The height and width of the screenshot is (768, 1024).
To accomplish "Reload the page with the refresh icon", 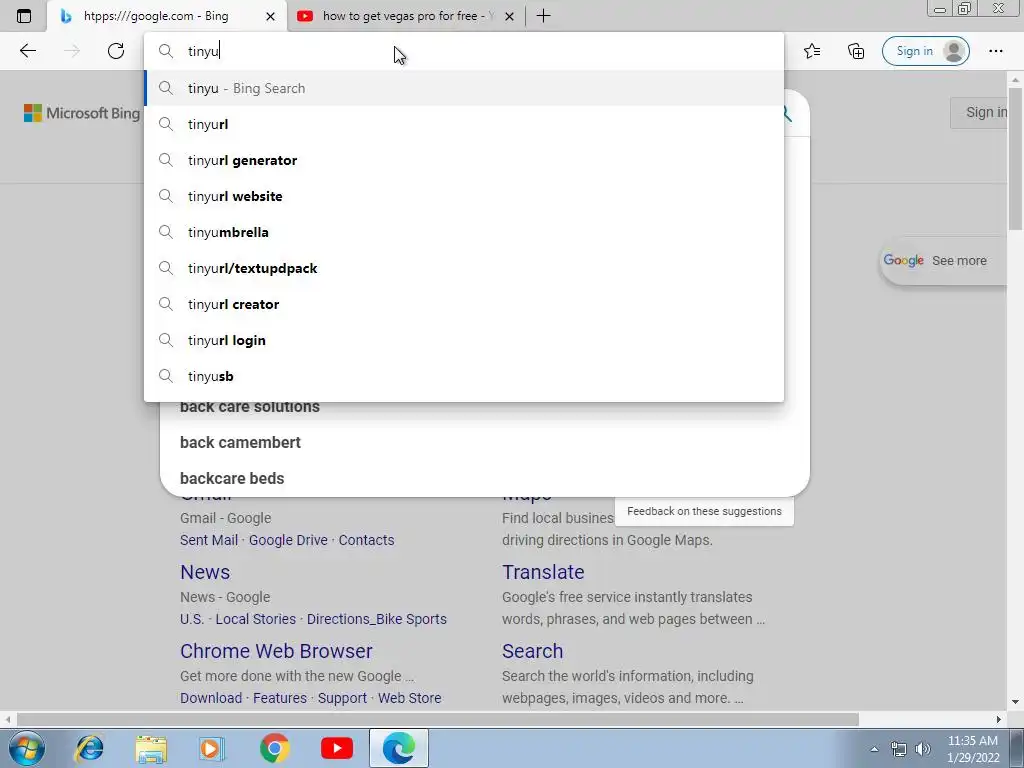I will pos(116,51).
